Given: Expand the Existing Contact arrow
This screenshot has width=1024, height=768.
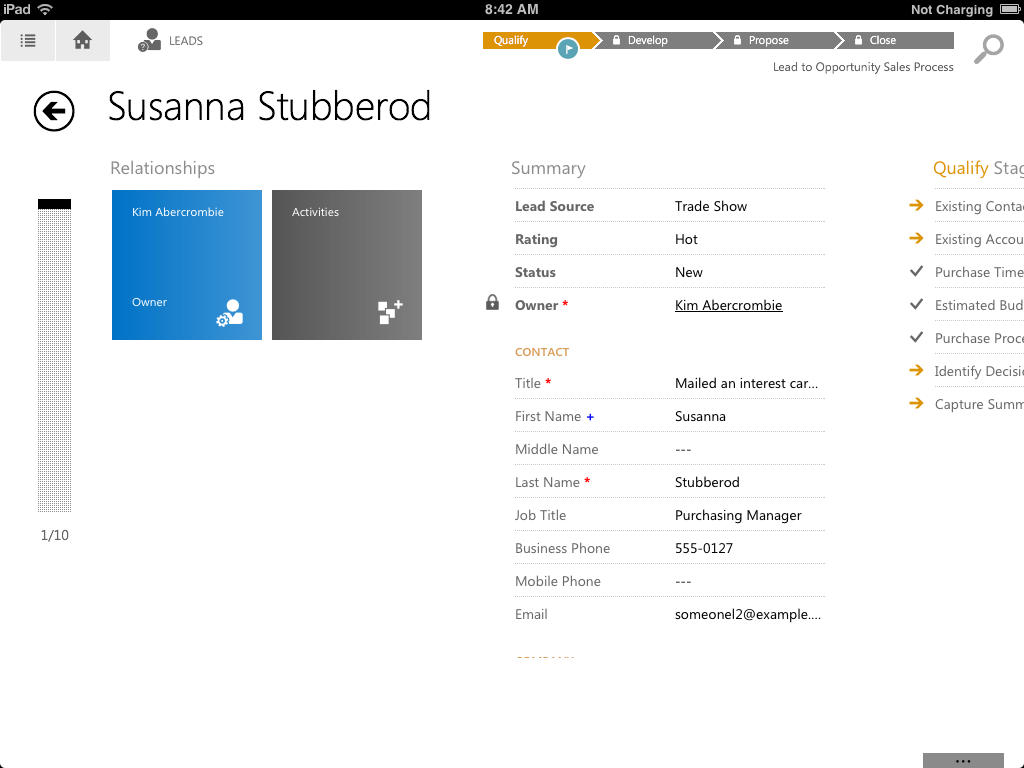Looking at the screenshot, I should point(916,206).
